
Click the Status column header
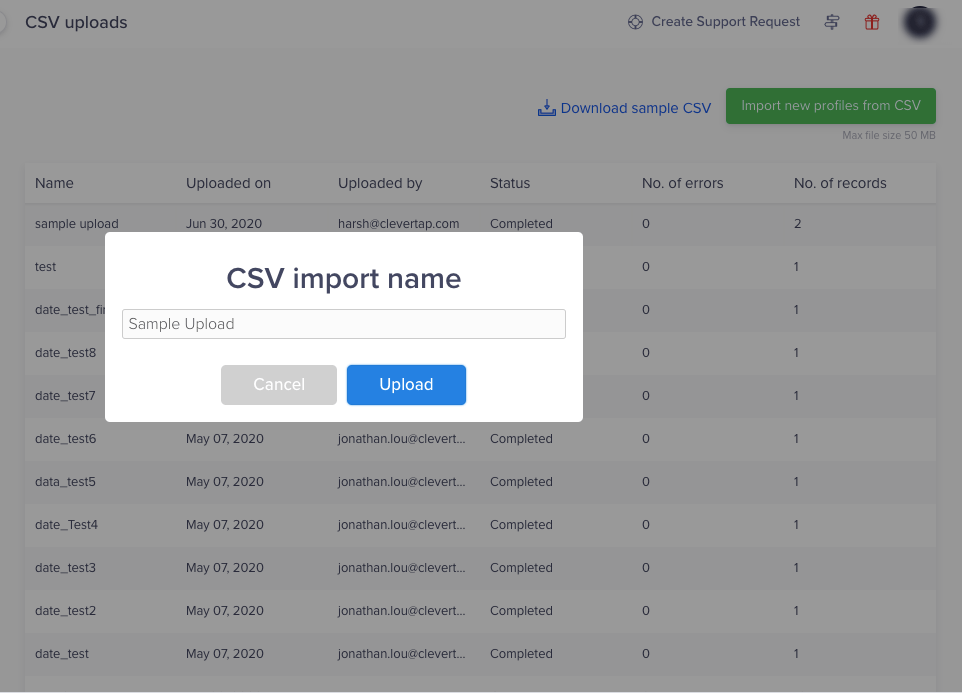point(509,183)
